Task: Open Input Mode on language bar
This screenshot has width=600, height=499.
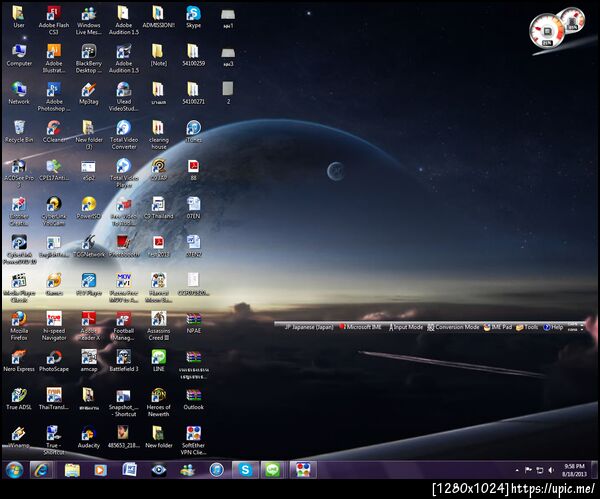Action: click(406, 327)
